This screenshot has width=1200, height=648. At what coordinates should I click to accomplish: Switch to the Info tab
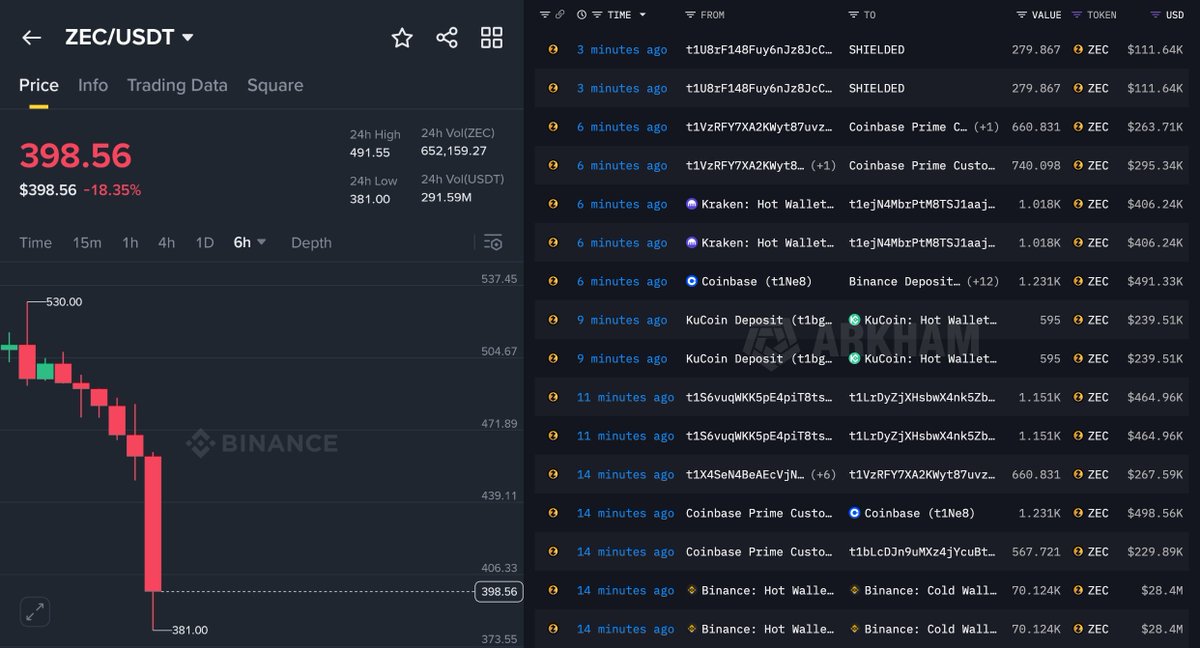(x=93, y=85)
